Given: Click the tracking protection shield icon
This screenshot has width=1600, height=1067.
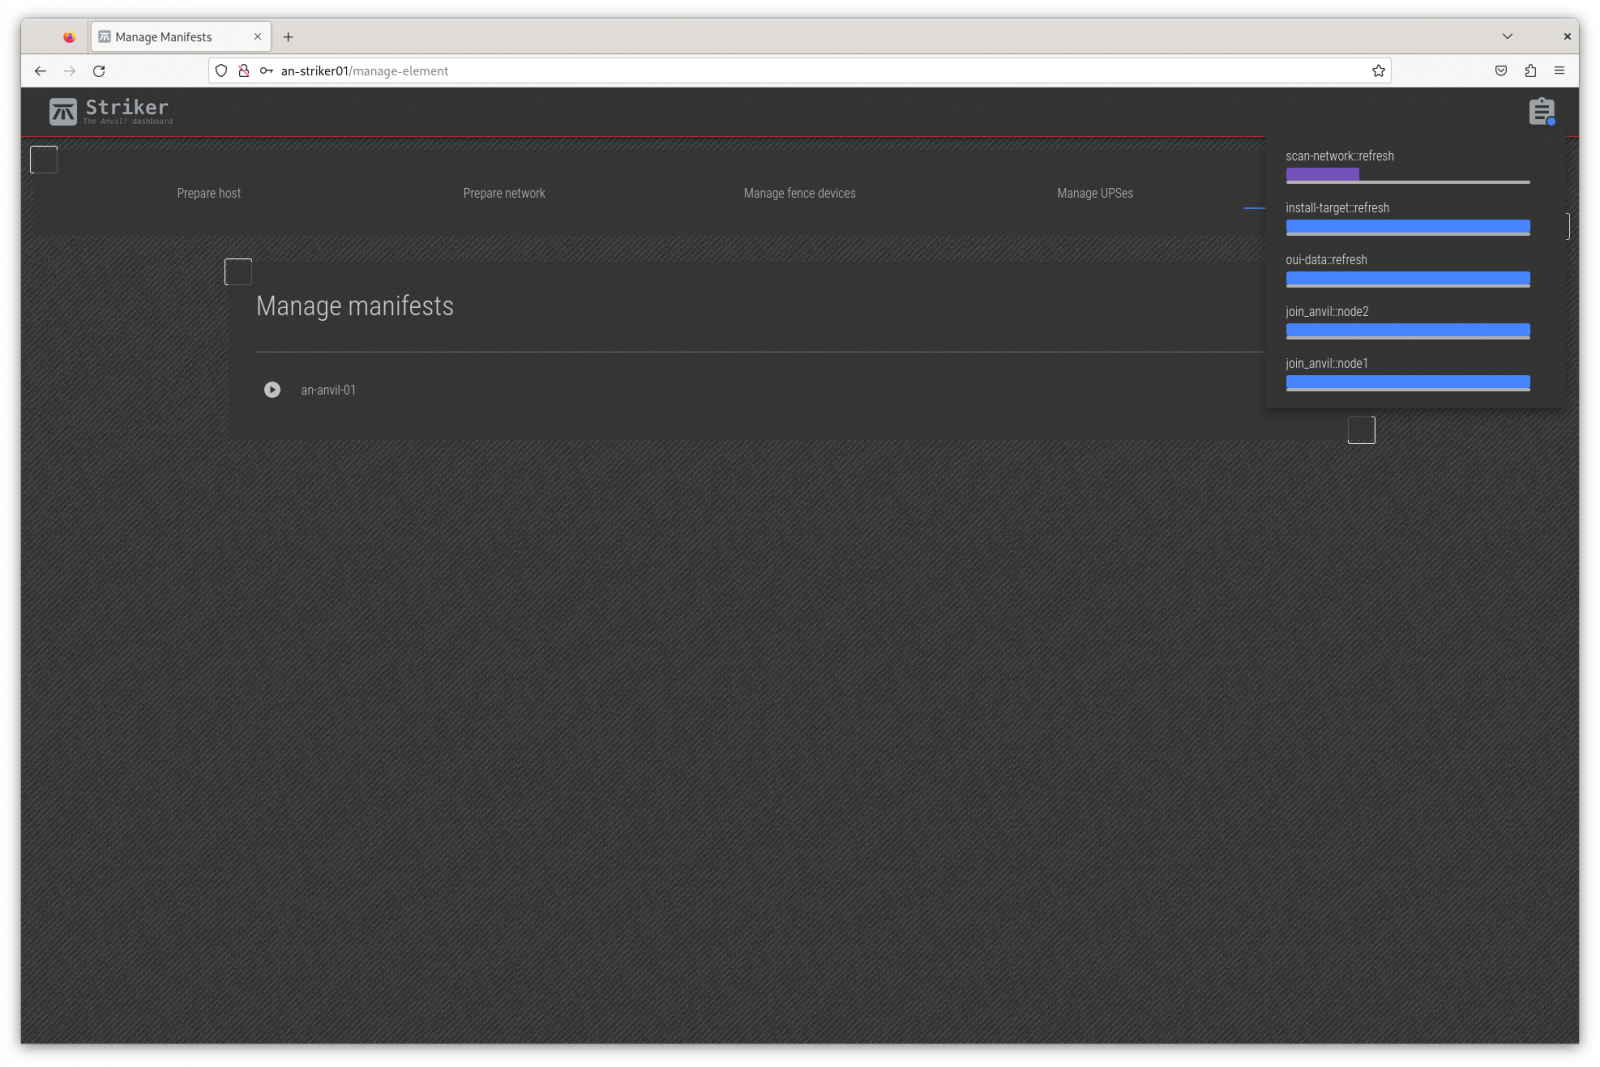Looking at the screenshot, I should (222, 71).
